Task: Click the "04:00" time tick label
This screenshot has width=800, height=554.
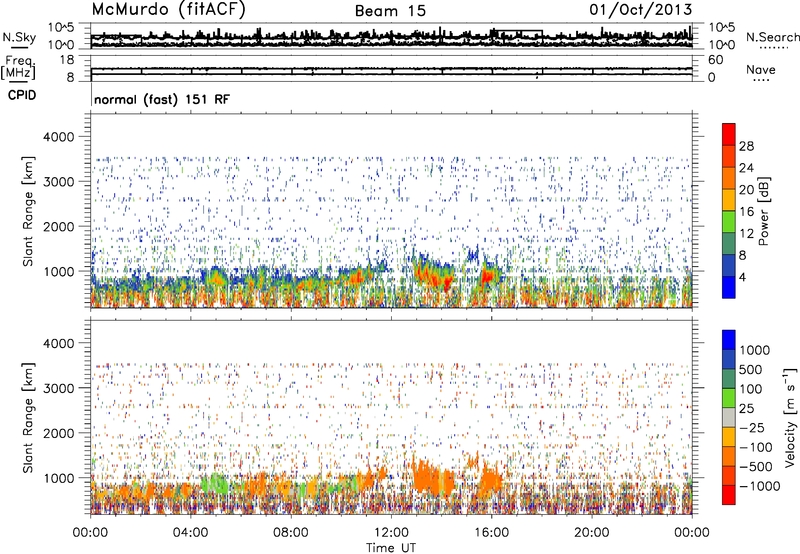Action: pos(190,533)
